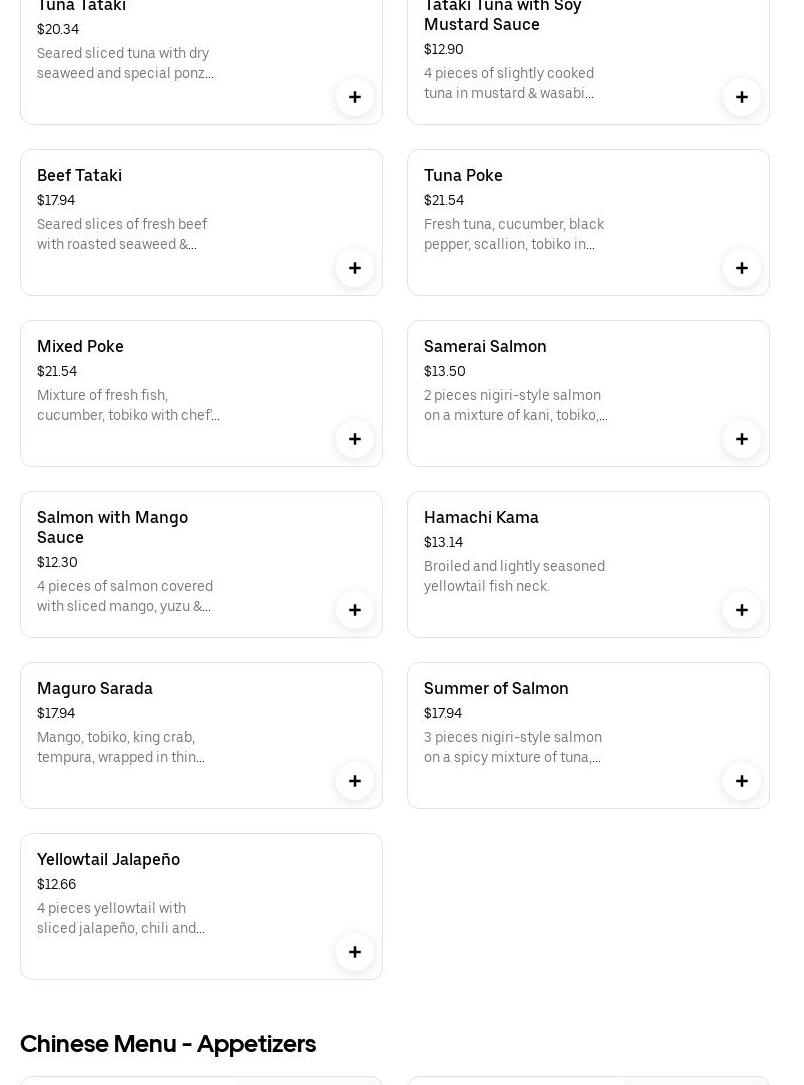Add Tuna Tataki to cart
This screenshot has width=804, height=1085.
(x=355, y=97)
